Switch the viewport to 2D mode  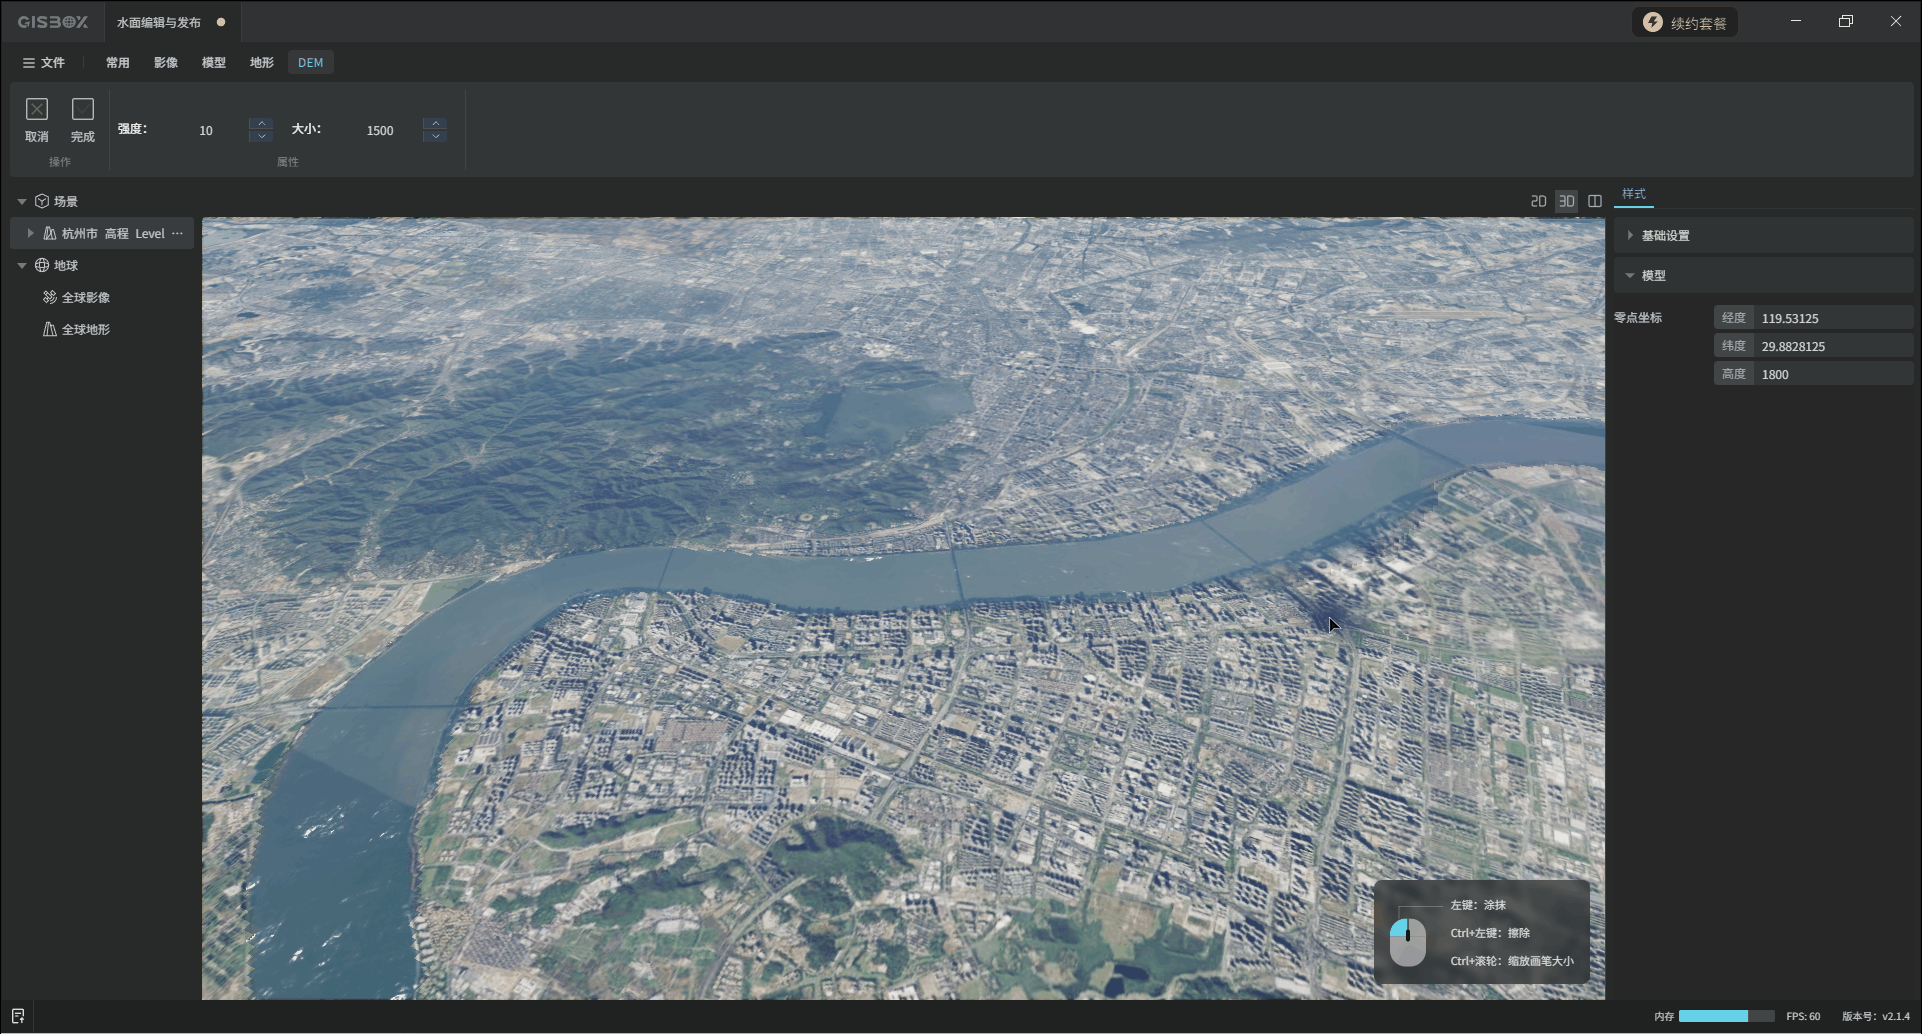pyautogui.click(x=1538, y=201)
